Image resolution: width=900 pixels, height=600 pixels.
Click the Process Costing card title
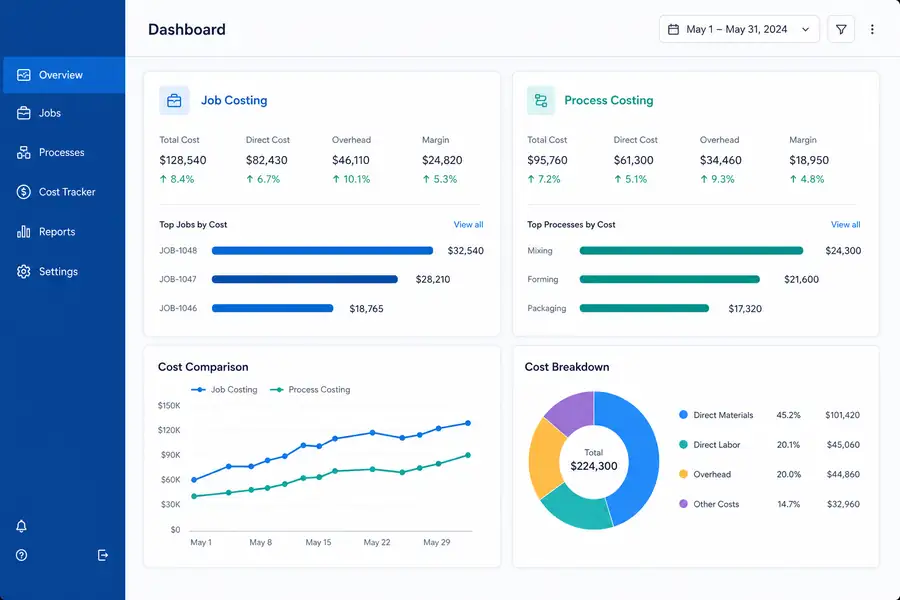pyautogui.click(x=608, y=100)
